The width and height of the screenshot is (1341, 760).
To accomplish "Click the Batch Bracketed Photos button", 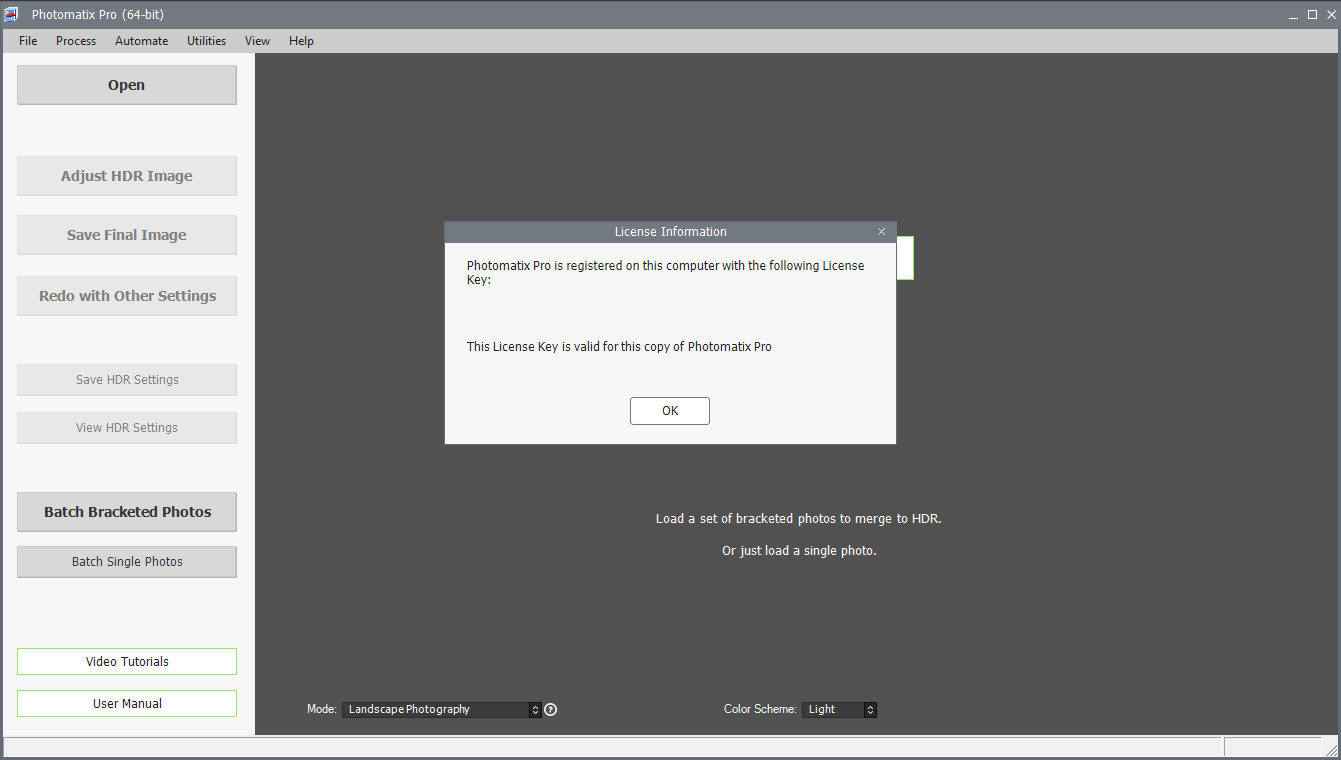I will [127, 512].
